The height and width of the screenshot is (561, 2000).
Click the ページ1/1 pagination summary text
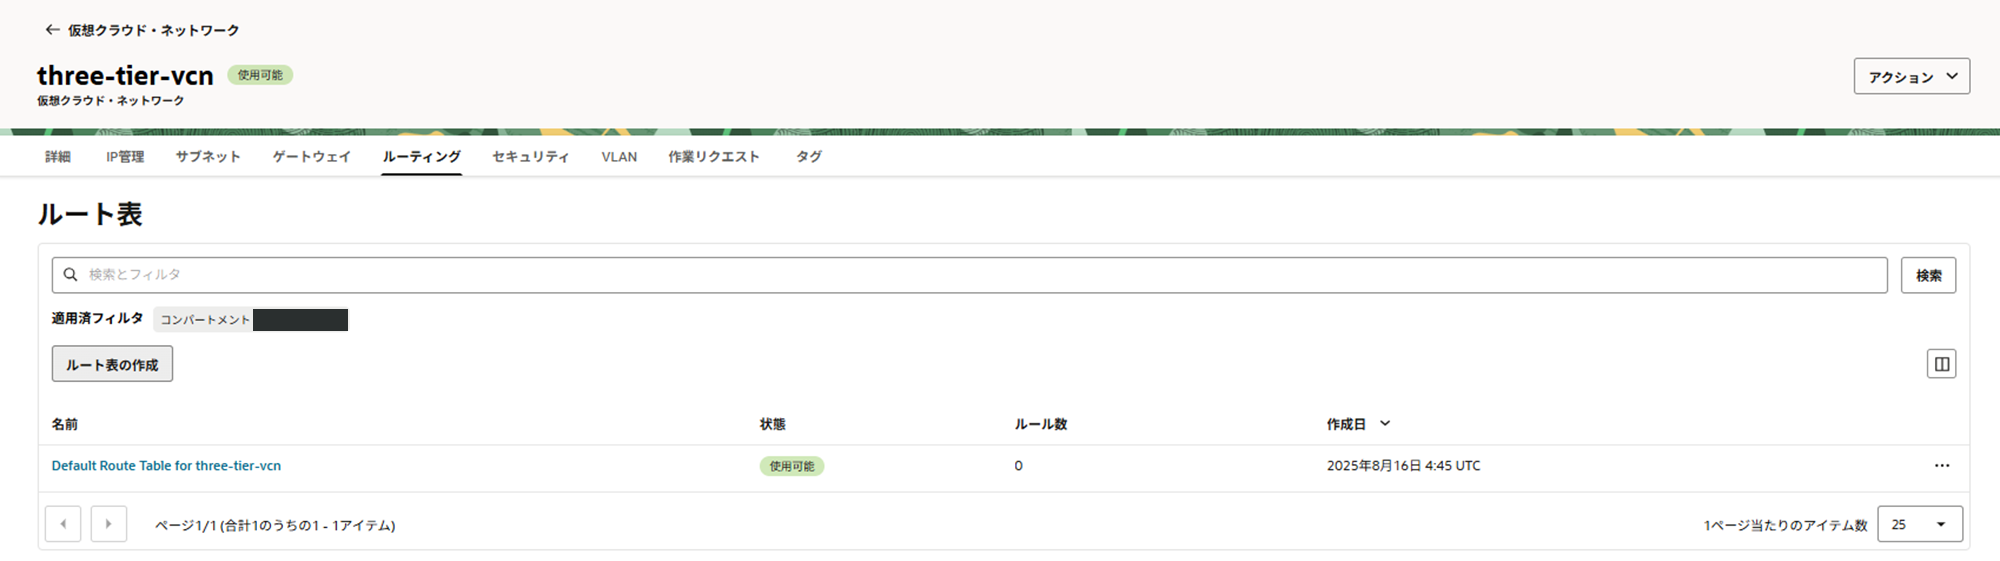pyautogui.click(x=275, y=525)
